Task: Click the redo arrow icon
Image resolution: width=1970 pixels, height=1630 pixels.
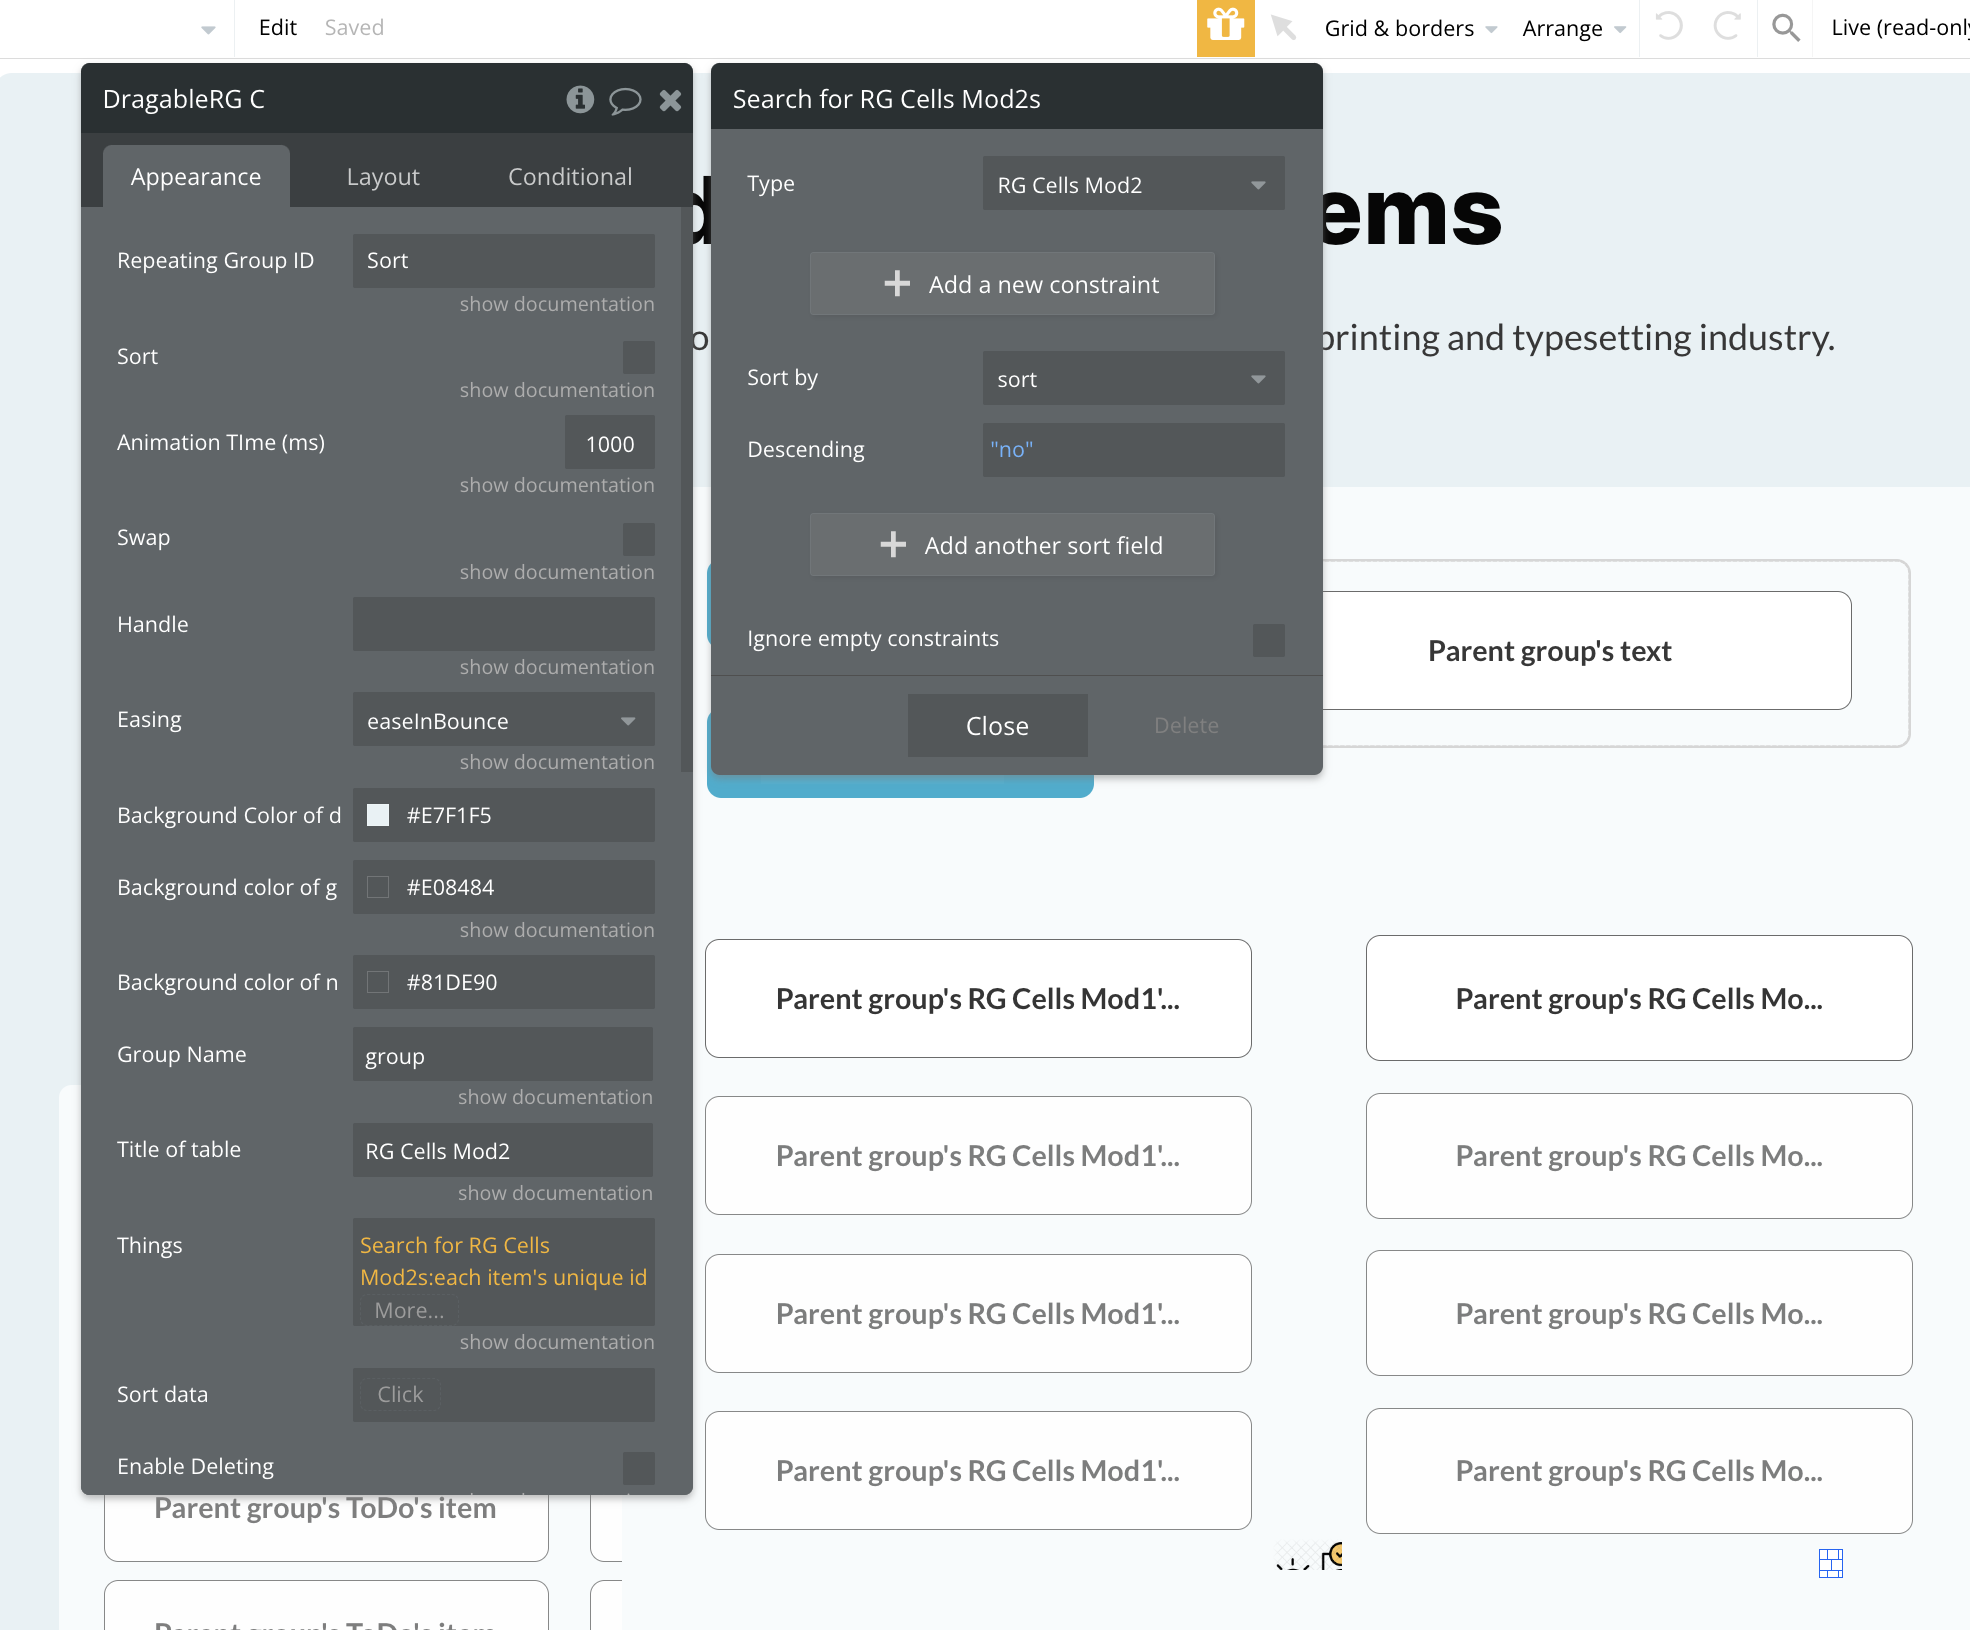Action: [x=1726, y=26]
